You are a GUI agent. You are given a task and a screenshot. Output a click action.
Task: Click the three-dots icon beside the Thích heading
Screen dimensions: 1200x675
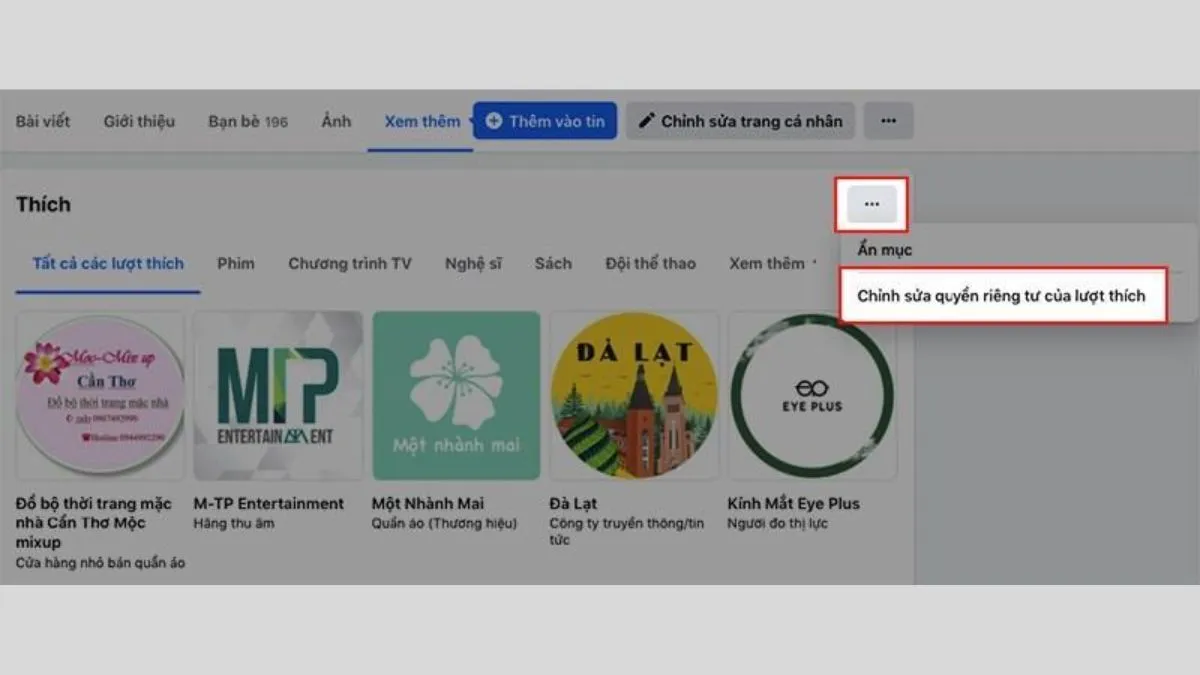pyautogui.click(x=870, y=203)
